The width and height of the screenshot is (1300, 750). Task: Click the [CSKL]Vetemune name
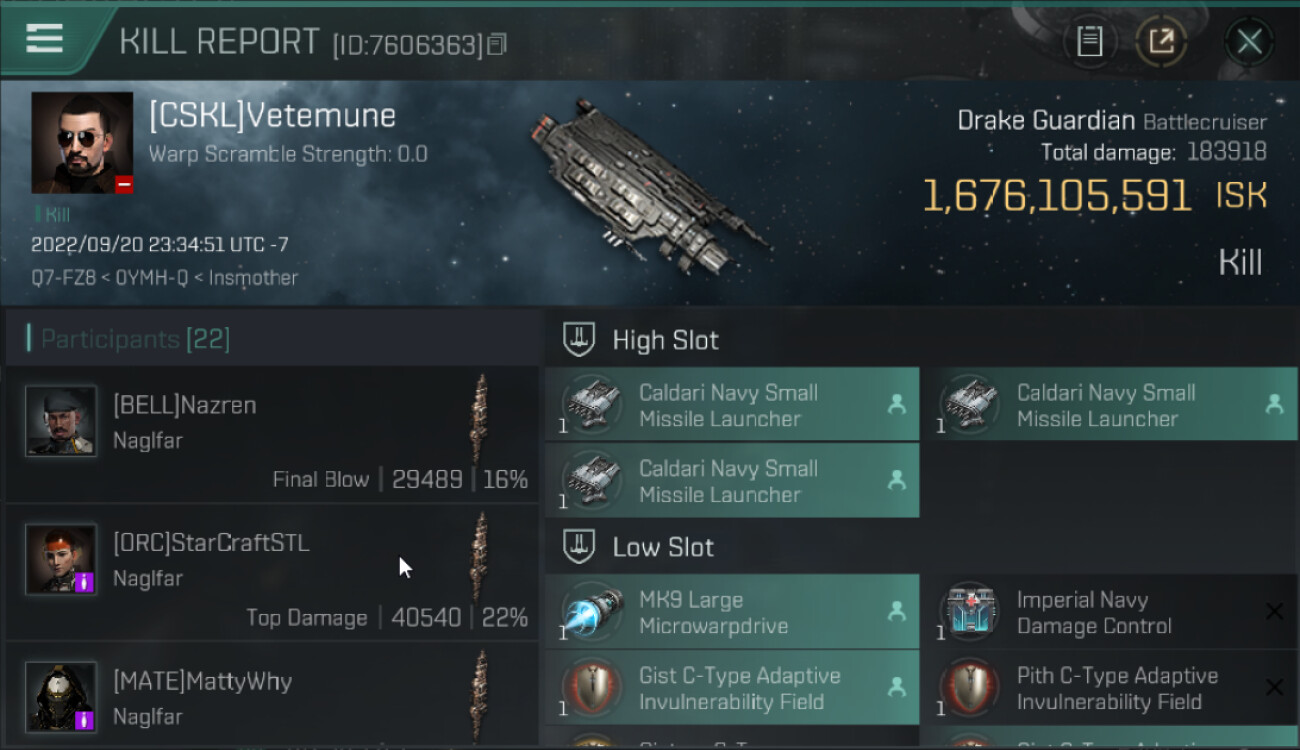(x=272, y=115)
